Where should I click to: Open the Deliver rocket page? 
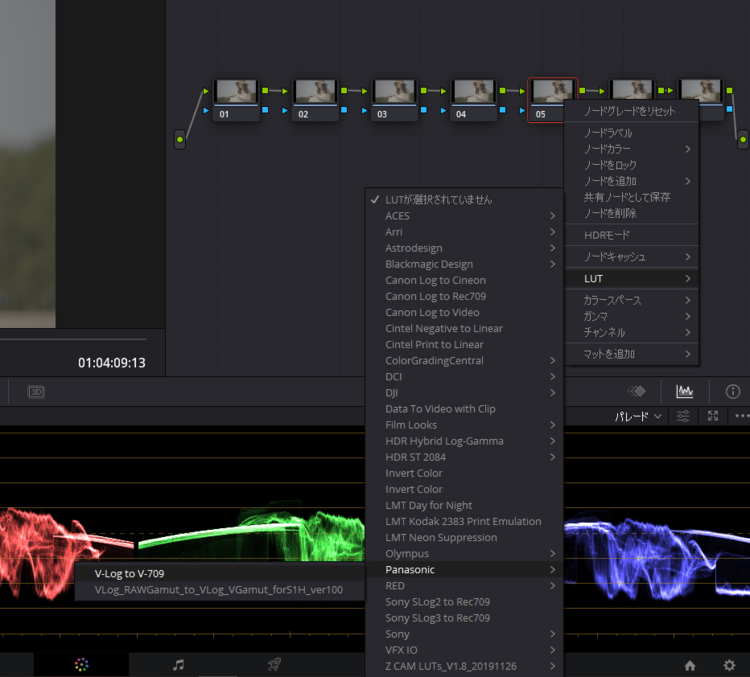pos(274,665)
